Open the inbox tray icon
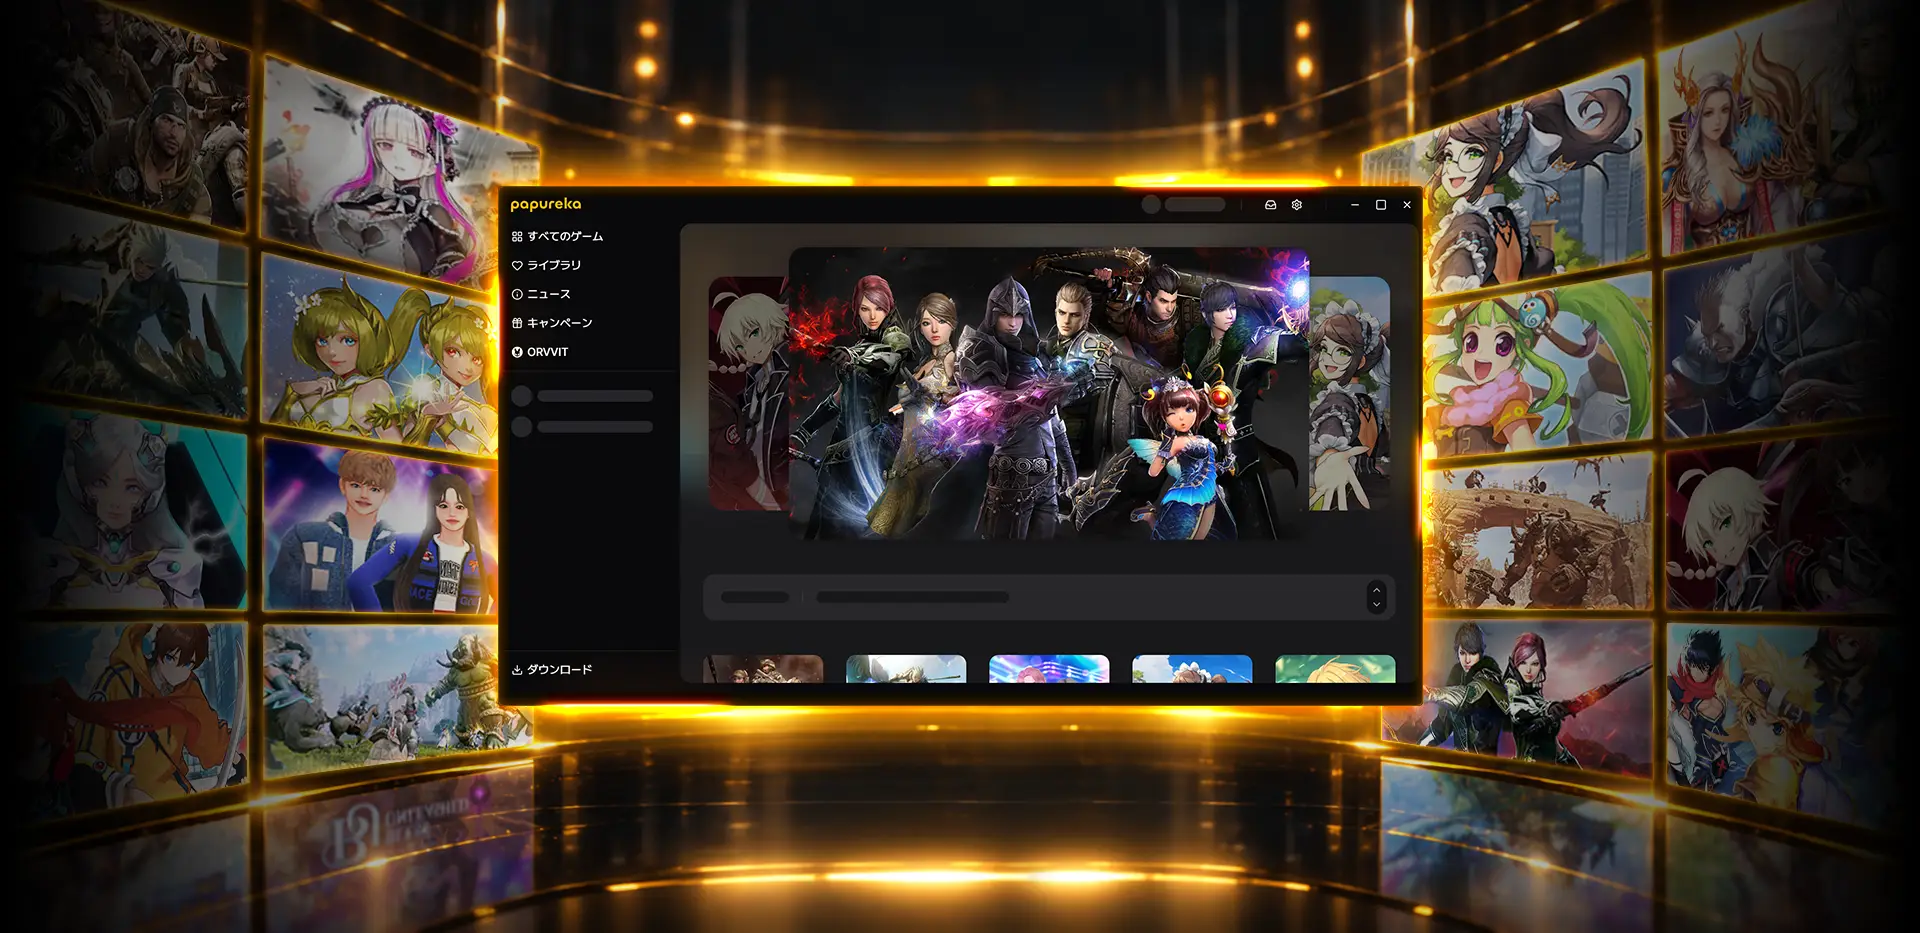This screenshot has width=1920, height=933. (x=1270, y=205)
